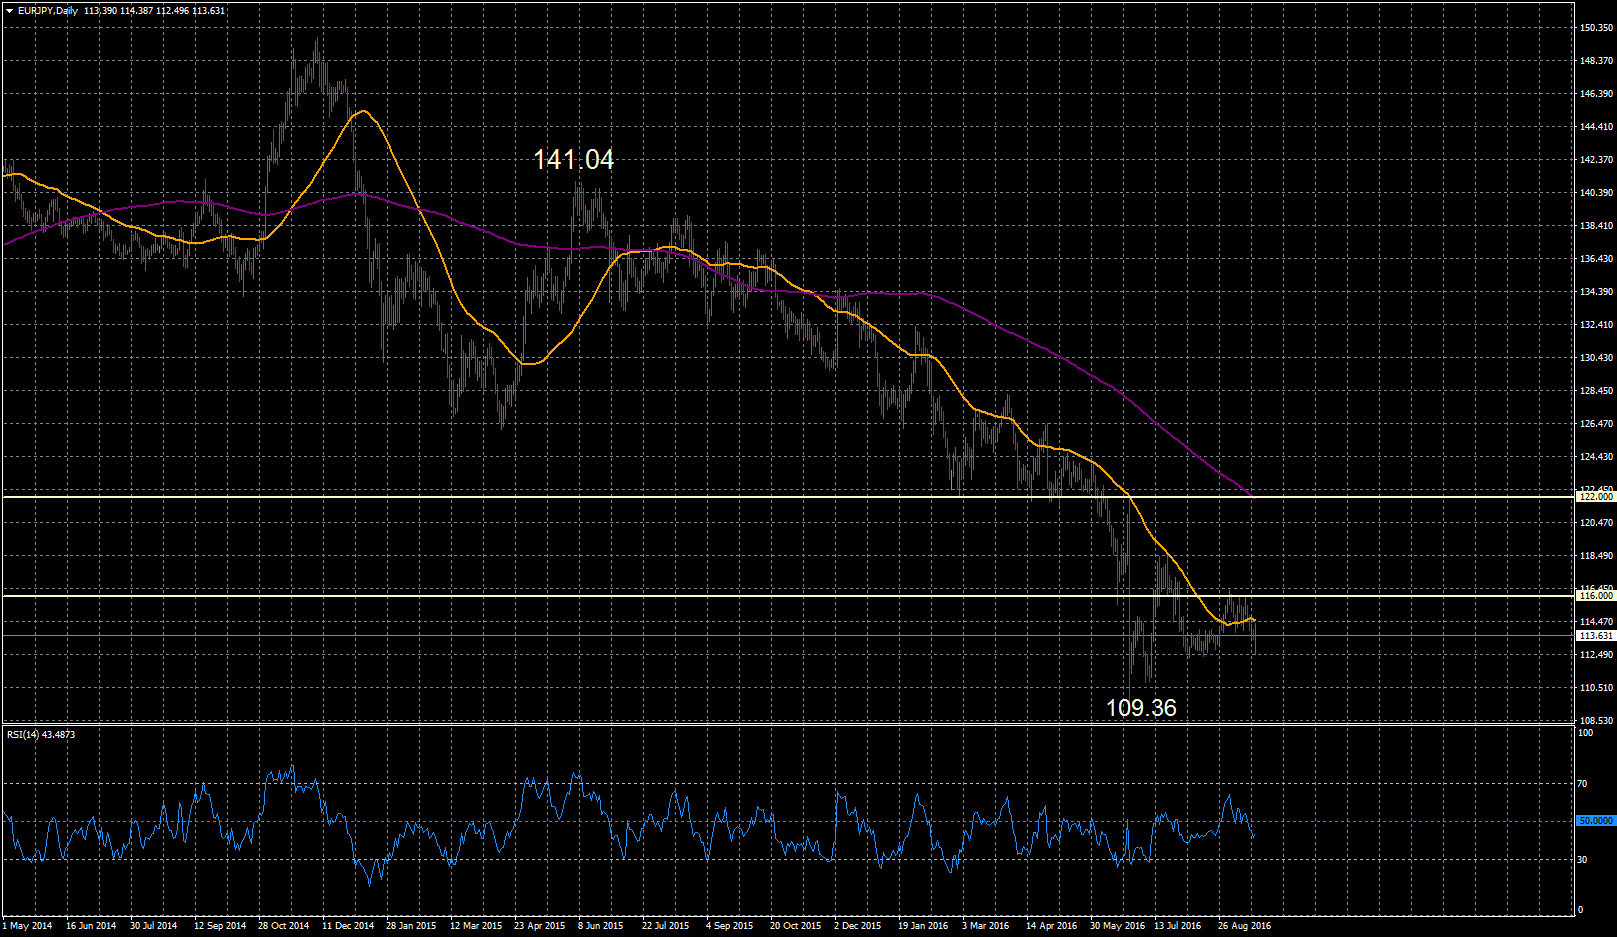Click the 132.410 price scale label
This screenshot has width=1617, height=937.
[x=1596, y=325]
